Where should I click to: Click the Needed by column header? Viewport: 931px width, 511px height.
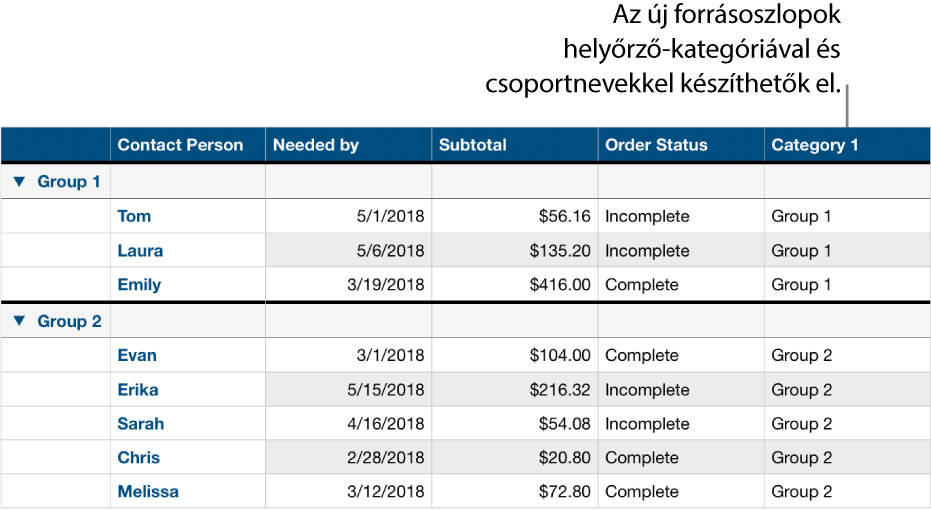315,145
